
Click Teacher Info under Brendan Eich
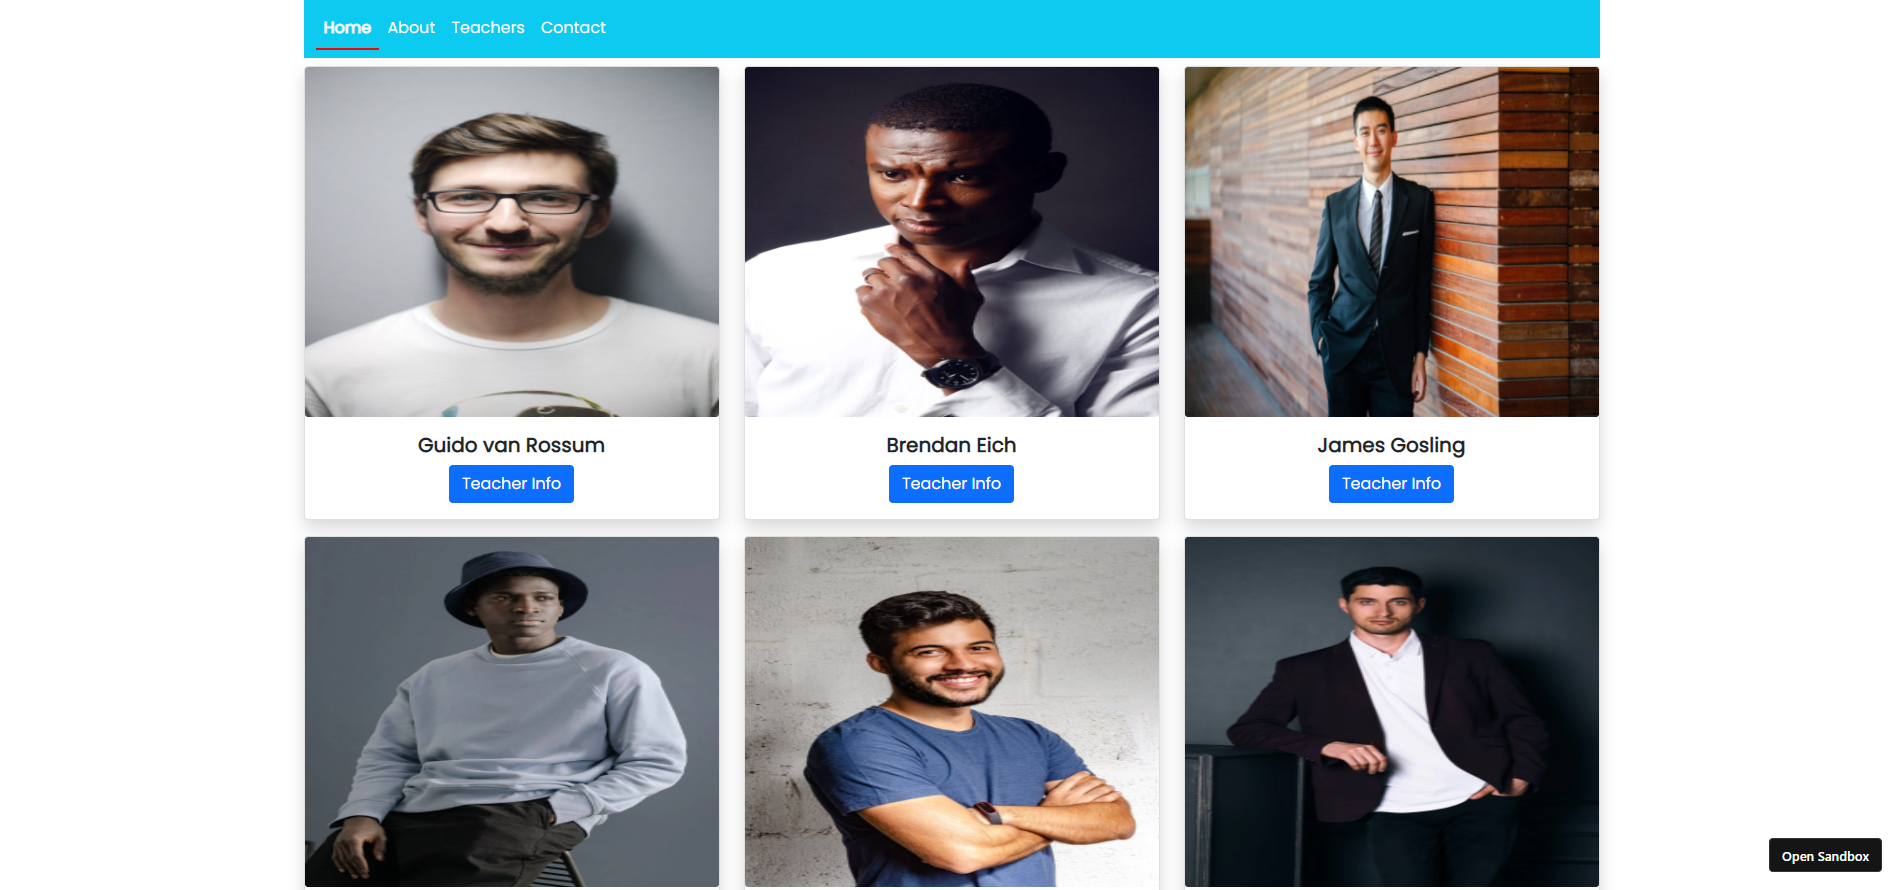pos(951,484)
